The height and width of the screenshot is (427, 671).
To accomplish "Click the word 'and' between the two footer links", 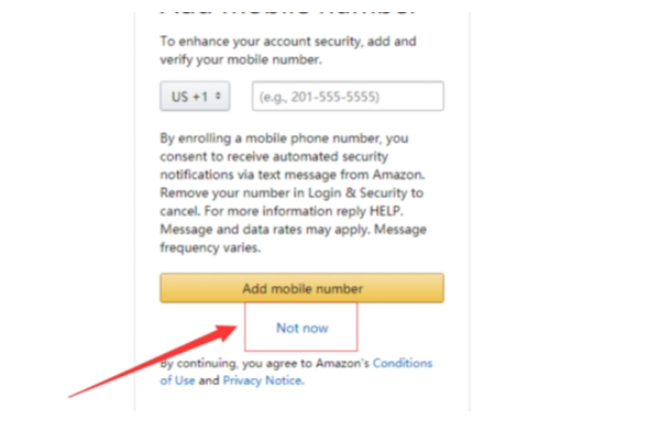I will pyautogui.click(x=208, y=381).
